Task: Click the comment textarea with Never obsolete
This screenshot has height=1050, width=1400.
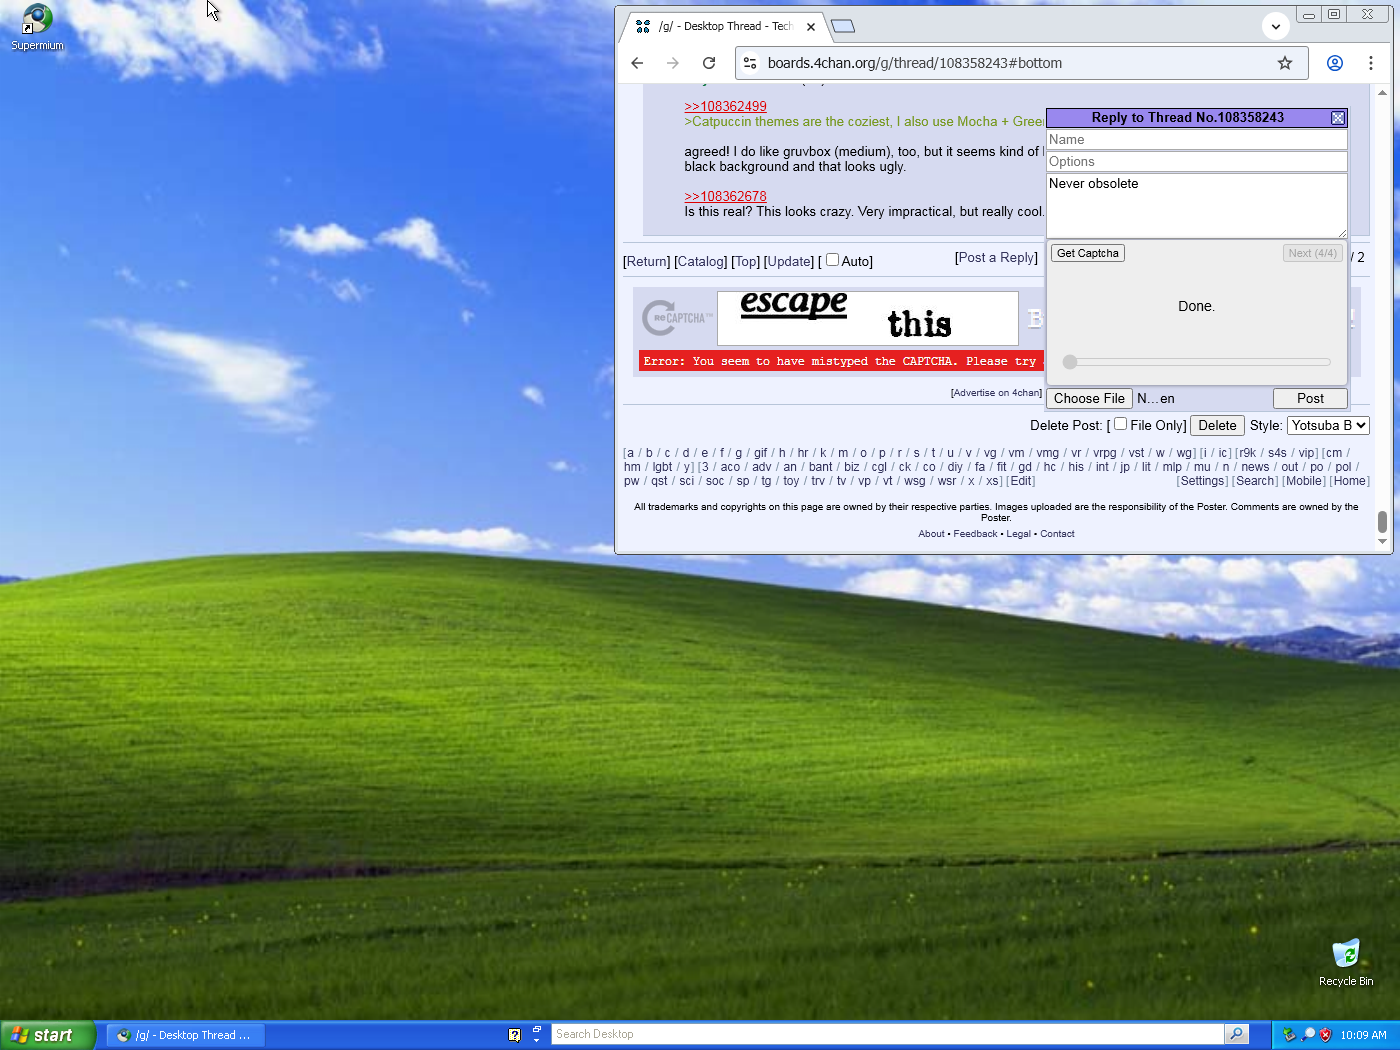Action: pos(1197,206)
